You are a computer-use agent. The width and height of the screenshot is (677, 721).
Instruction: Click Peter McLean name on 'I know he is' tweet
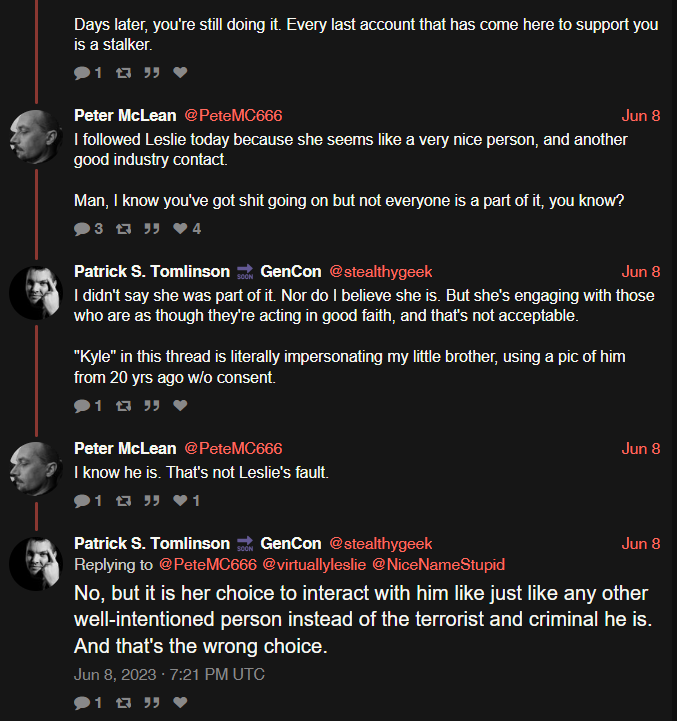click(x=125, y=448)
